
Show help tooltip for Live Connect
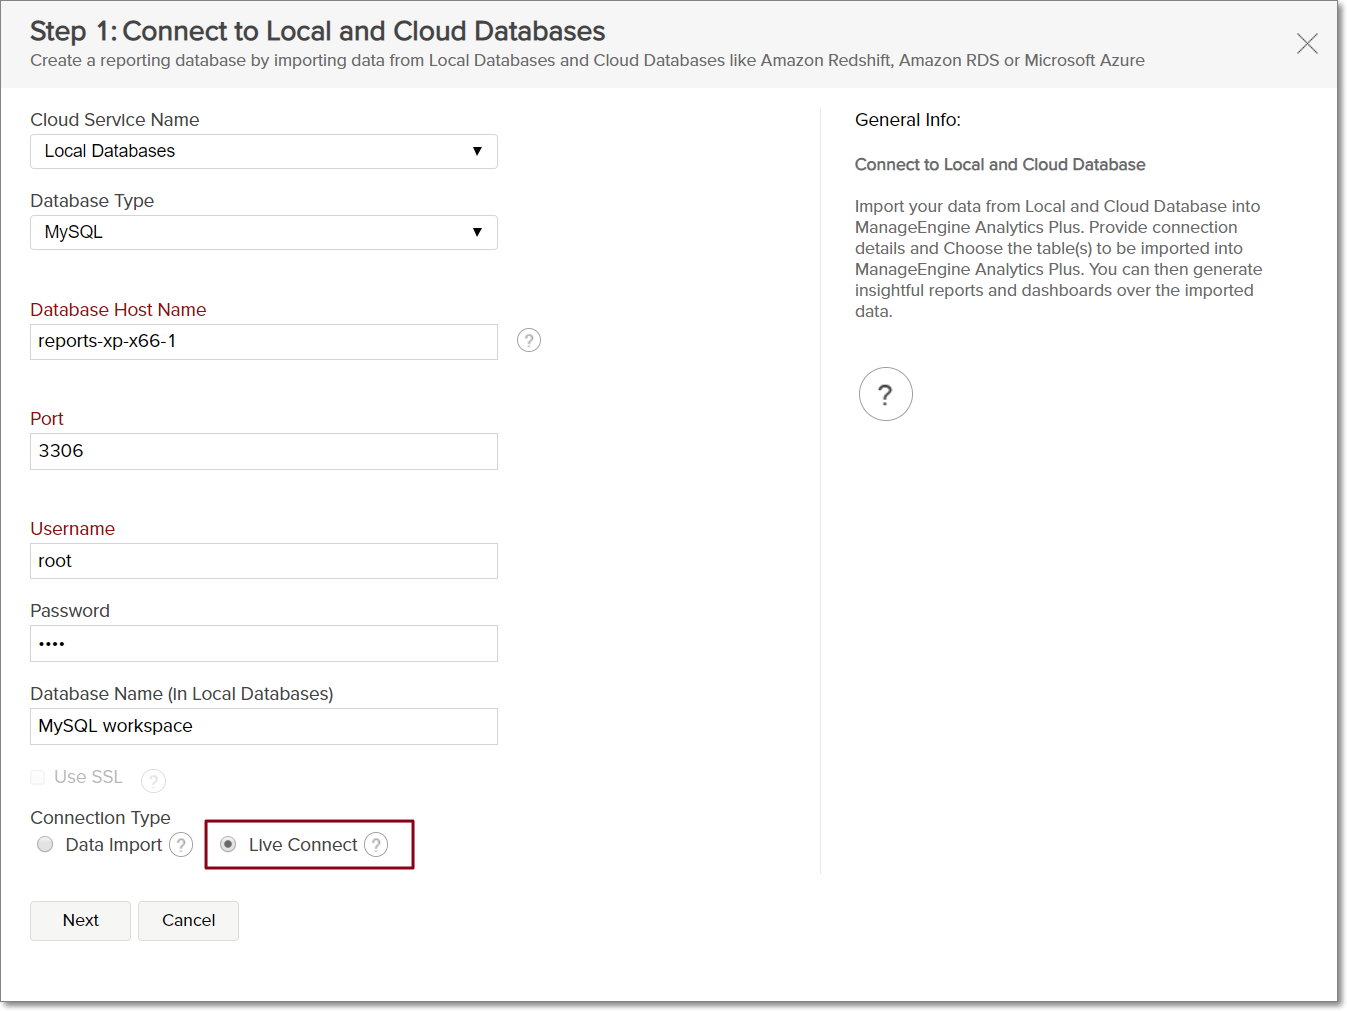pyautogui.click(x=376, y=845)
